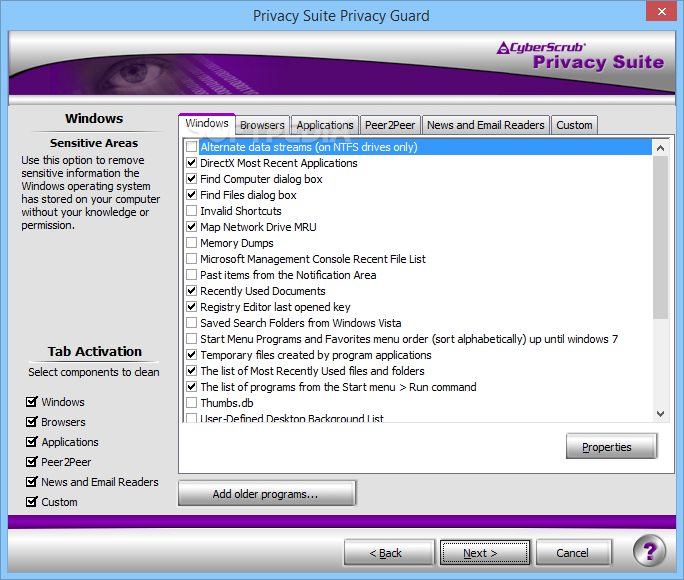Disable Windows tab activation checkbox
Viewport: 684px width, 580px height.
click(31, 402)
